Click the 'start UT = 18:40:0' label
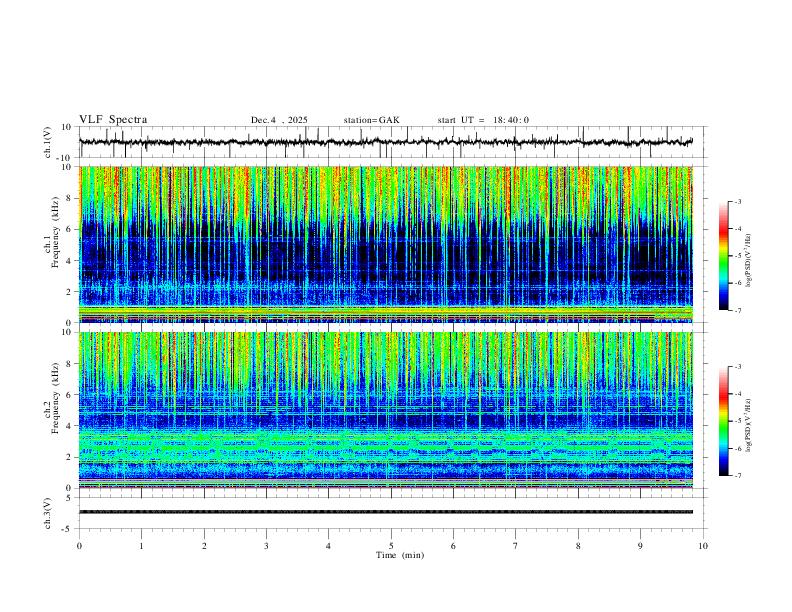 pos(483,120)
